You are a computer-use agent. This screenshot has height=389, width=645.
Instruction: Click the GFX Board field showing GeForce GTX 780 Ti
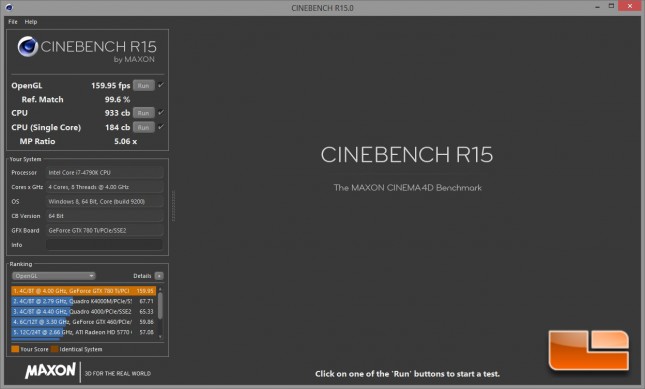click(104, 230)
